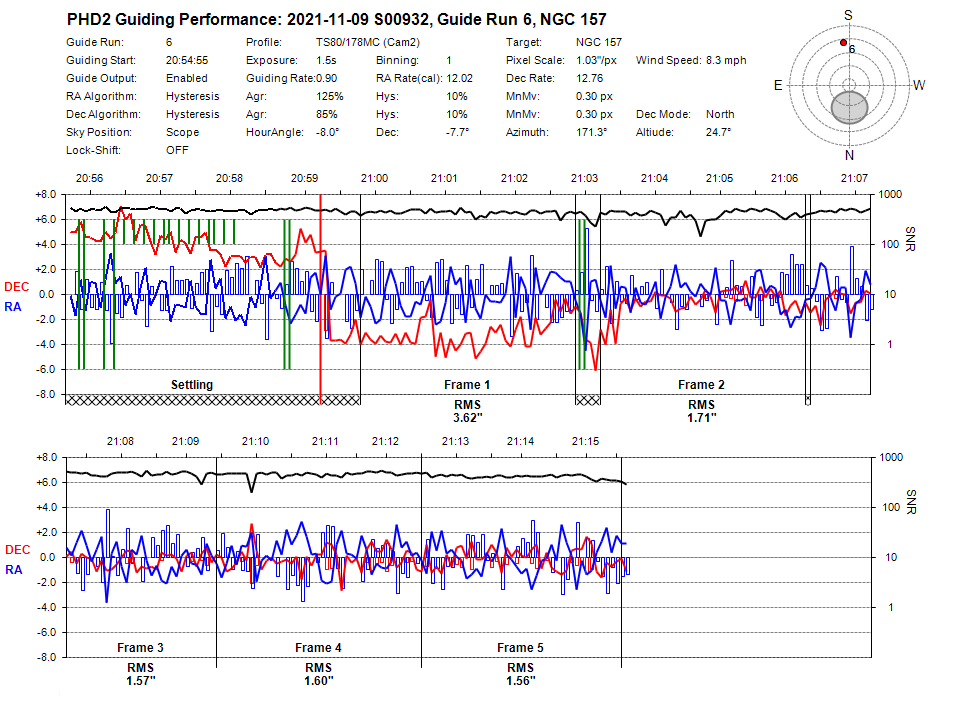The width and height of the screenshot is (956, 705).
Task: Click the RA aggressiveness value "125%"
Action: click(329, 96)
